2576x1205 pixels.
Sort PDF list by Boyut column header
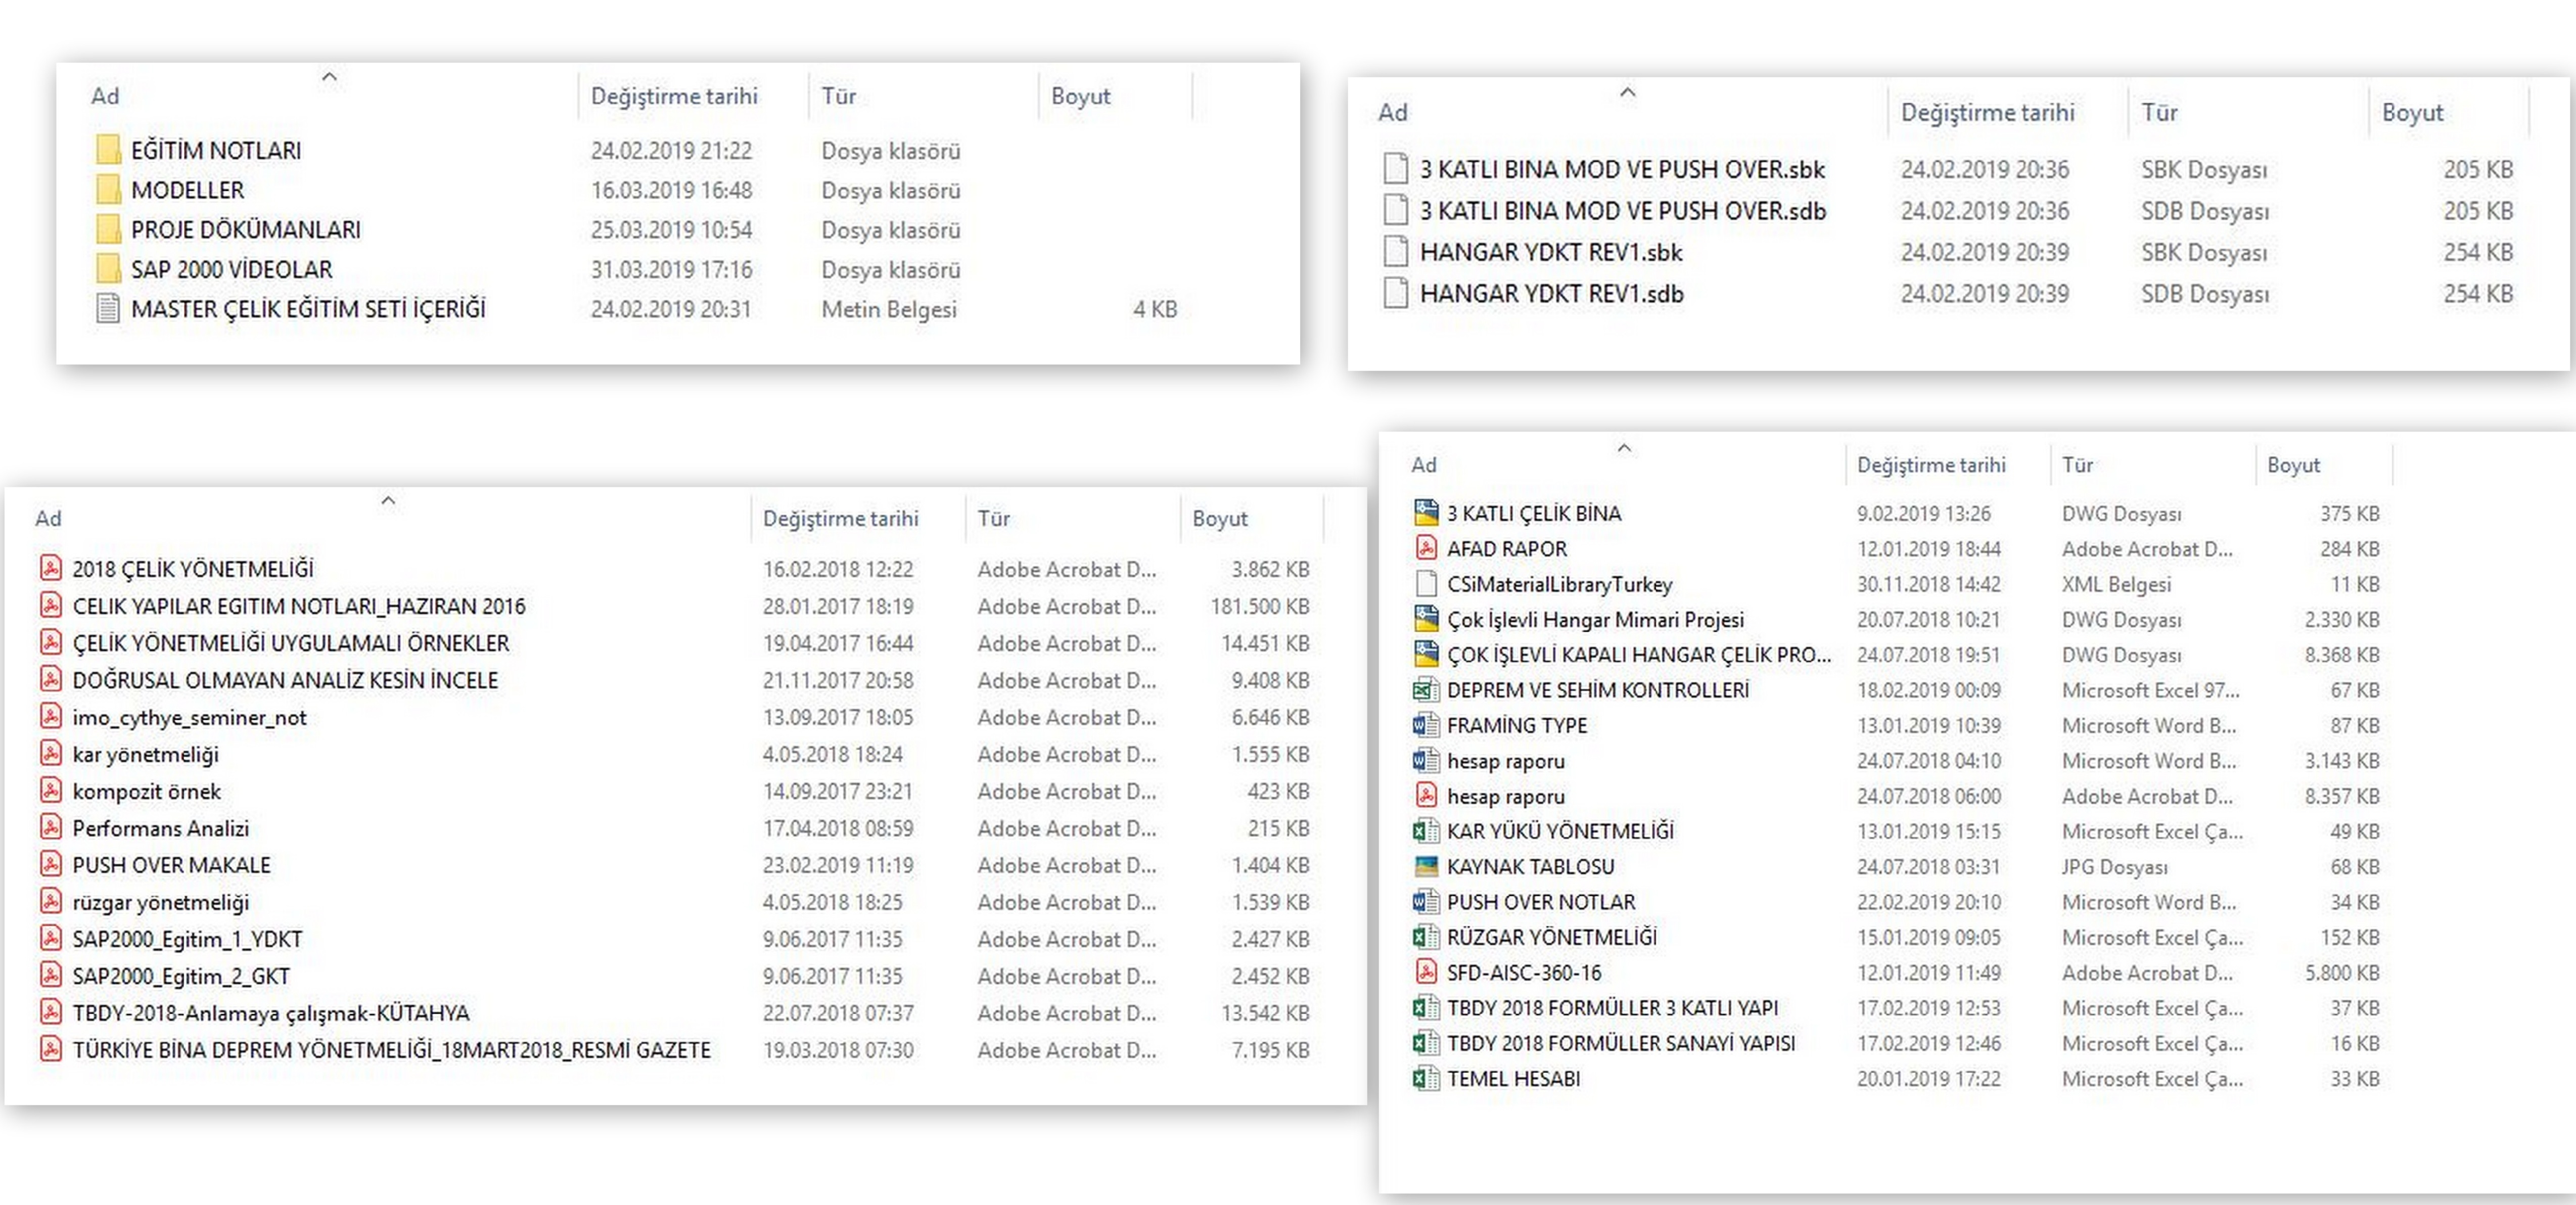(1219, 518)
